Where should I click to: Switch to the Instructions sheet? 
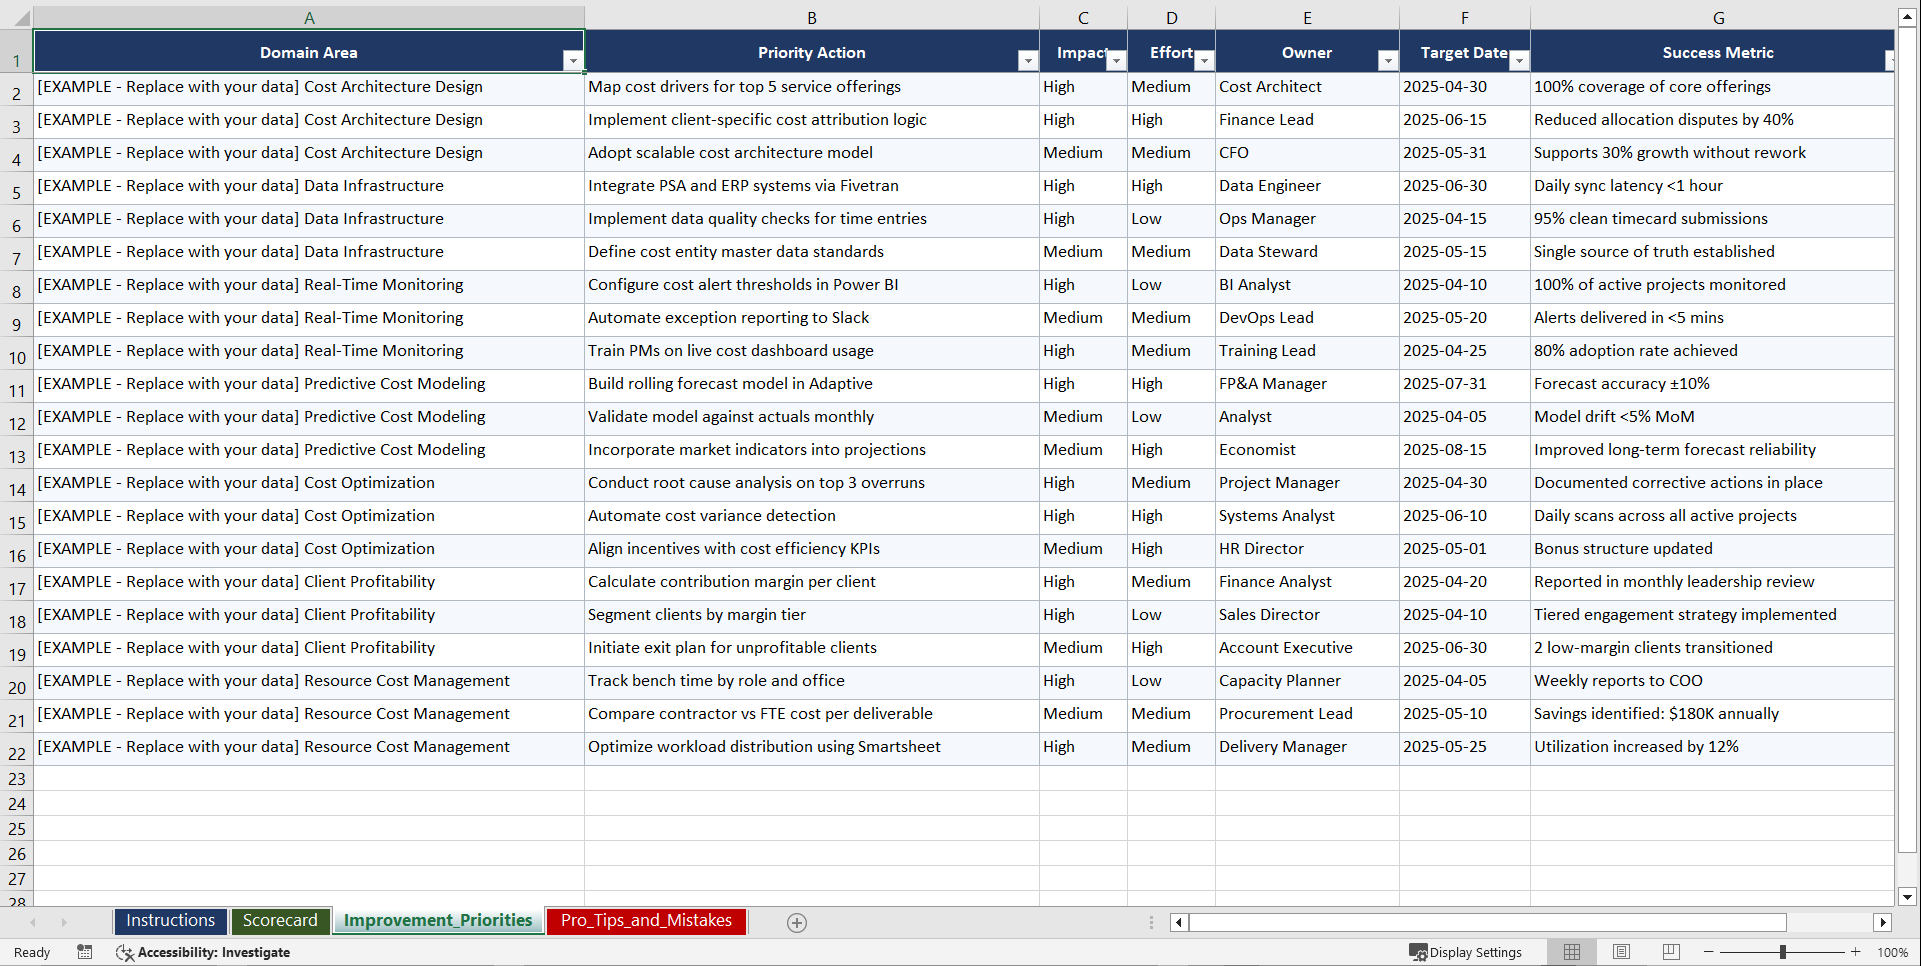[x=170, y=920]
